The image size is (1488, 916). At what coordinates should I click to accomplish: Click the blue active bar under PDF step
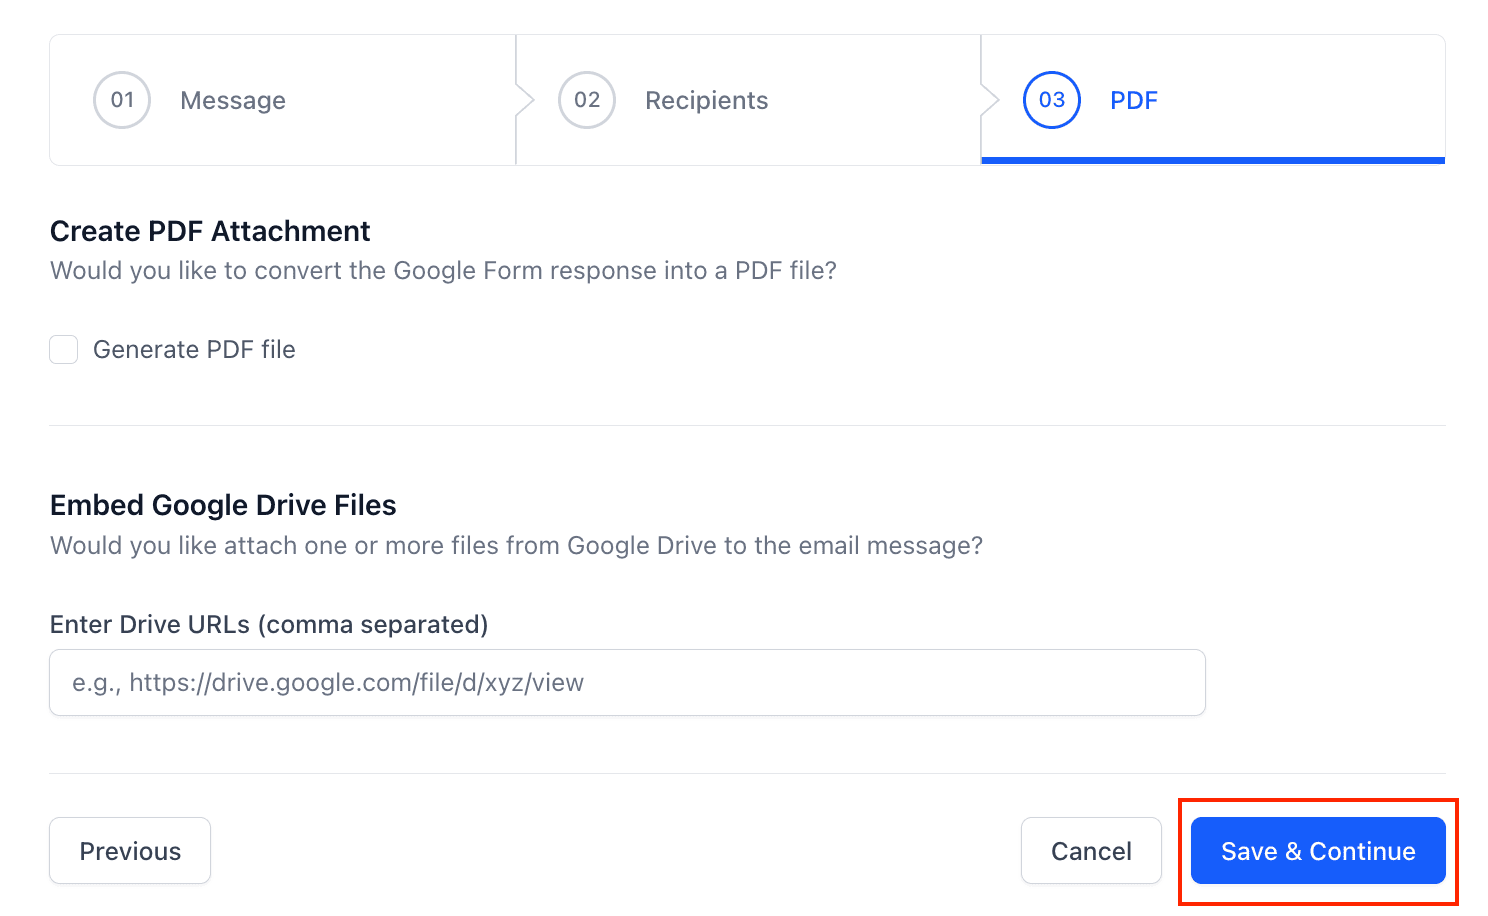(1213, 160)
